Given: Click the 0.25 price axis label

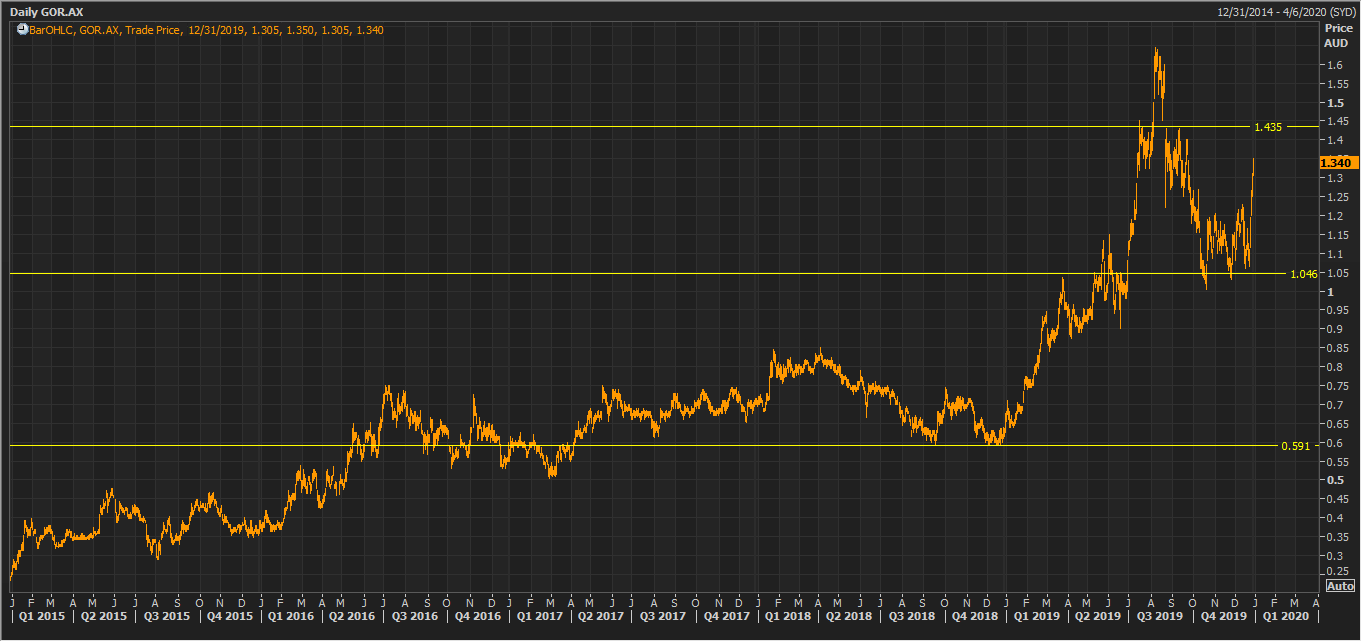Looking at the screenshot, I should pyautogui.click(x=1338, y=571).
